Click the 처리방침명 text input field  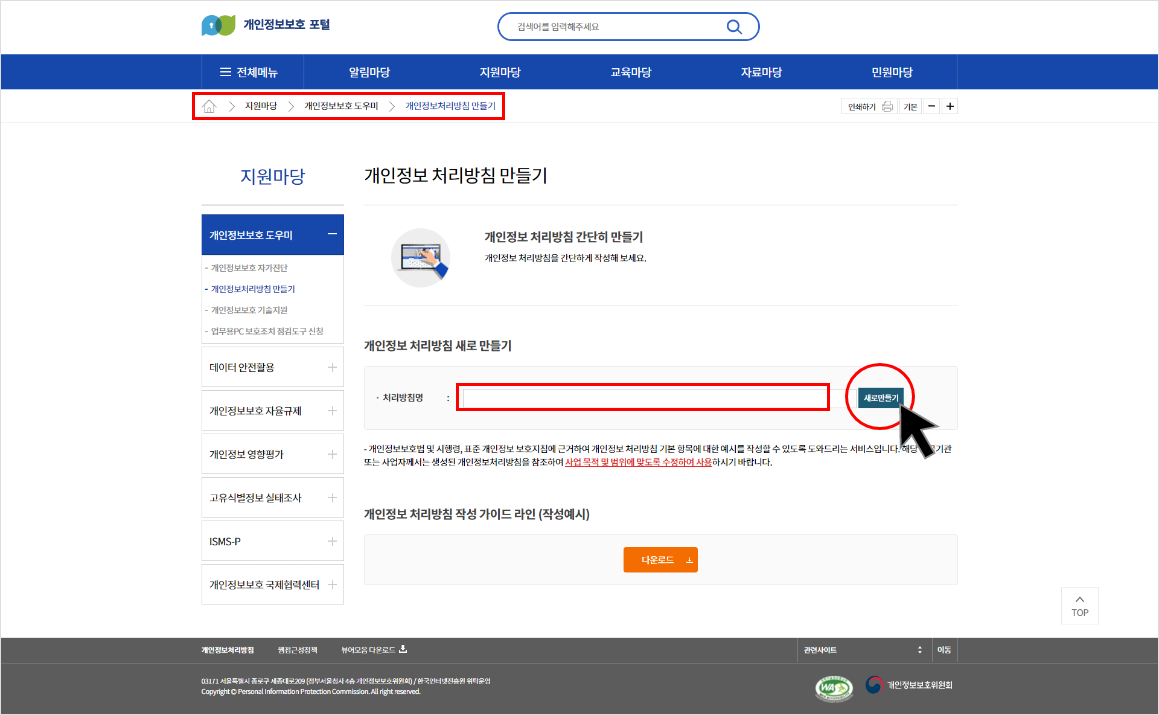pyautogui.click(x=644, y=398)
